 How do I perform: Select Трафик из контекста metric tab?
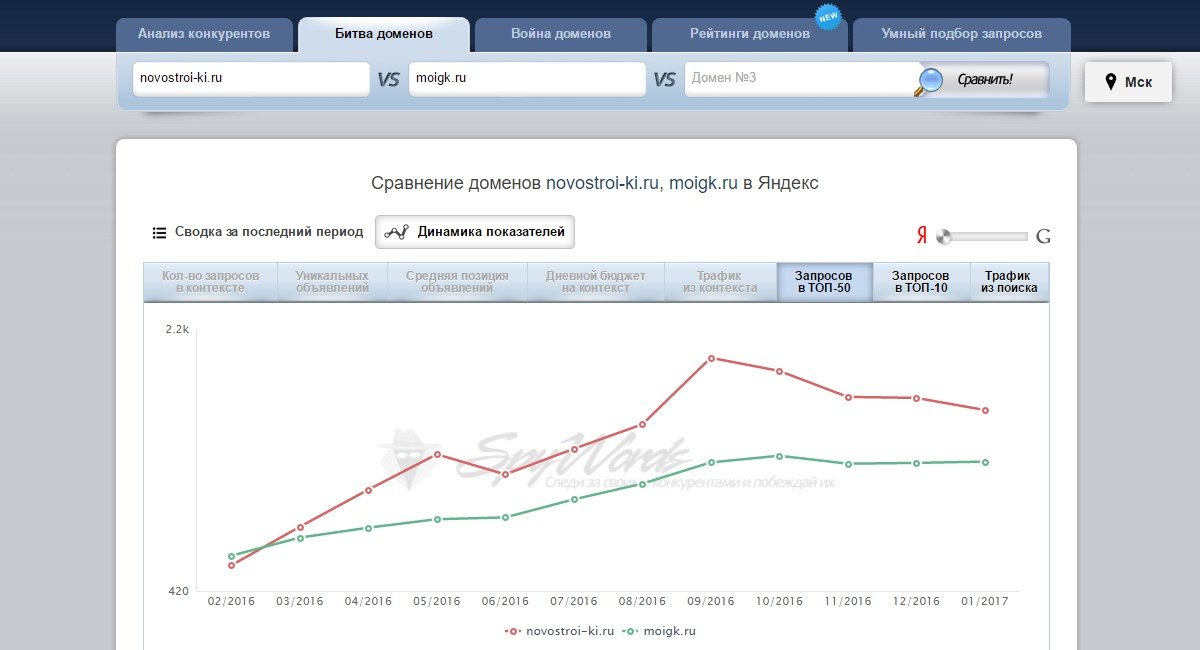tap(720, 282)
